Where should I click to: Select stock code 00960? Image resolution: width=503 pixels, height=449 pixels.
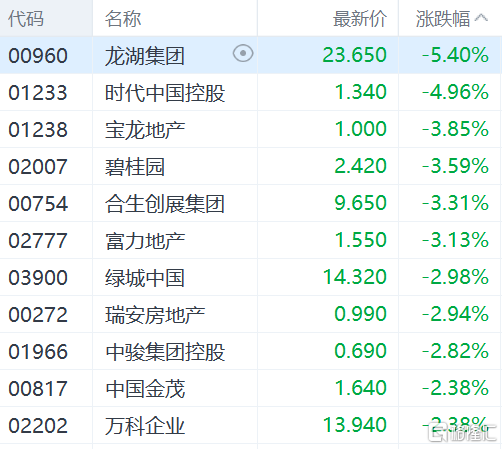click(38, 55)
